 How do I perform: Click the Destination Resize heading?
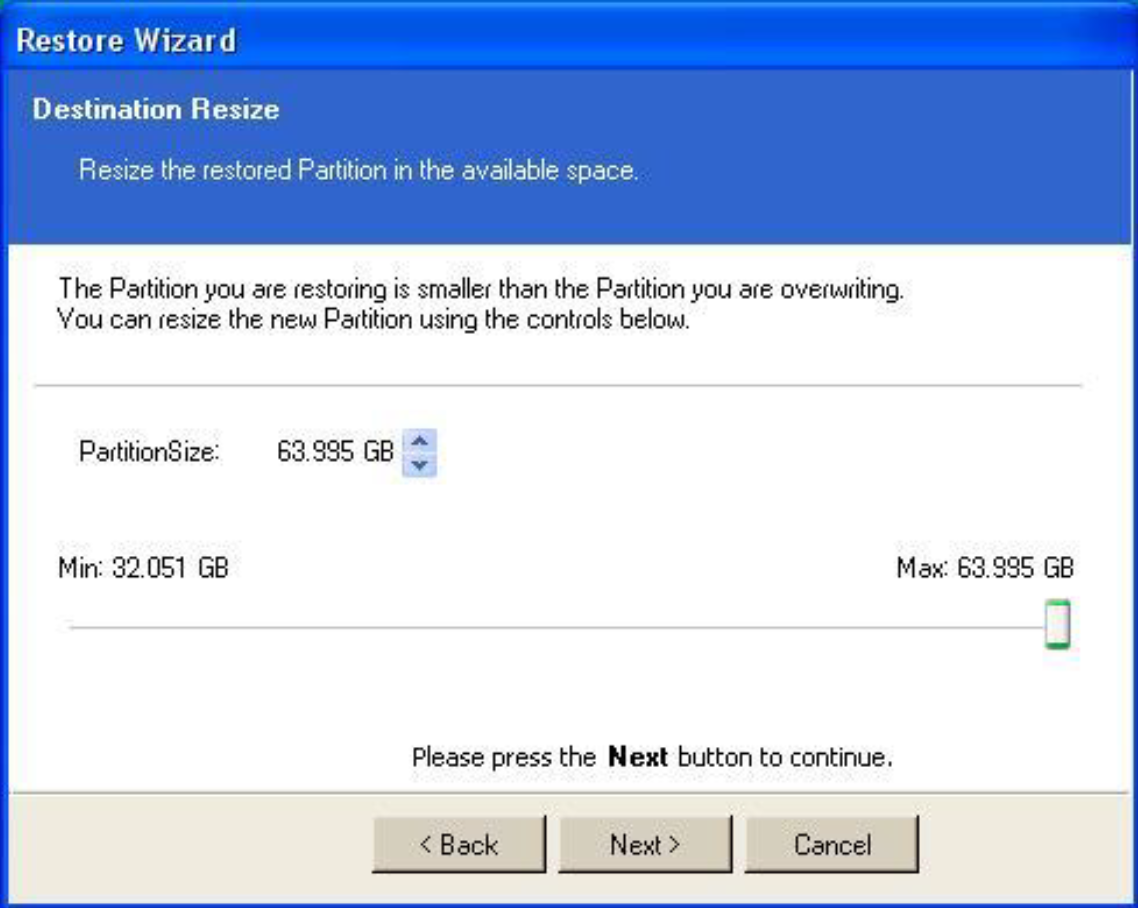[155, 109]
